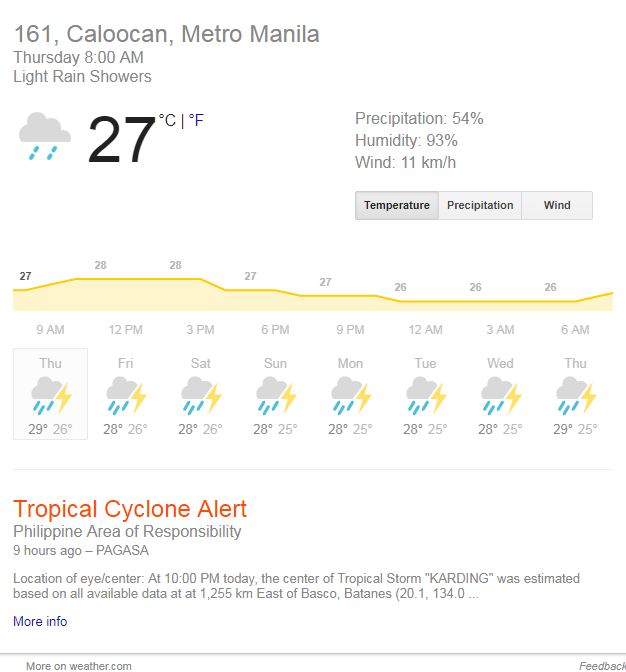Select today's Thu forecast card, high 29° low 26°
The height and width of the screenshot is (672, 626).
pyautogui.click(x=51, y=394)
